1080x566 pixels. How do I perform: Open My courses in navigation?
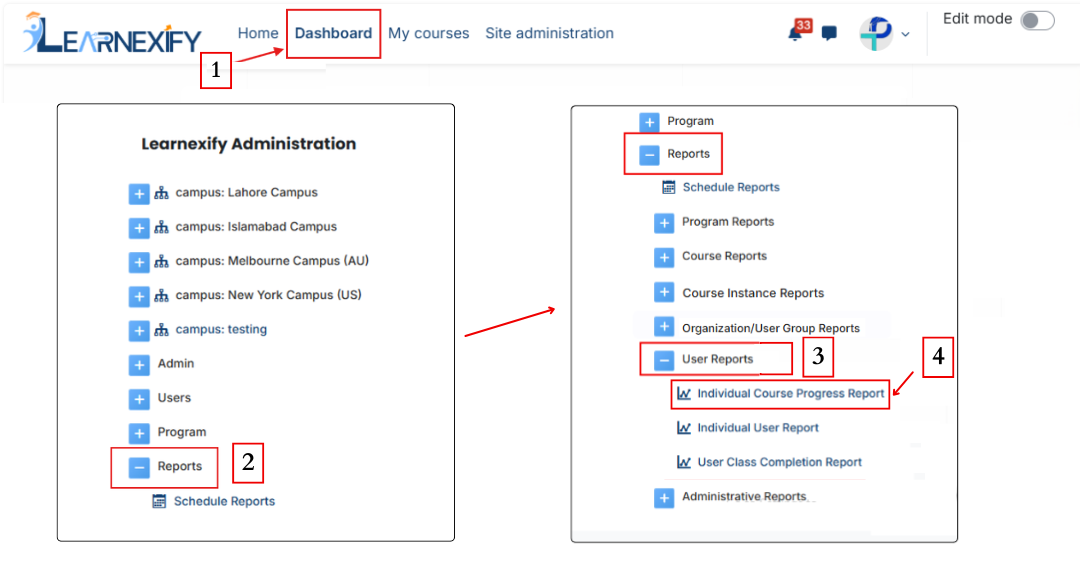[x=428, y=33]
